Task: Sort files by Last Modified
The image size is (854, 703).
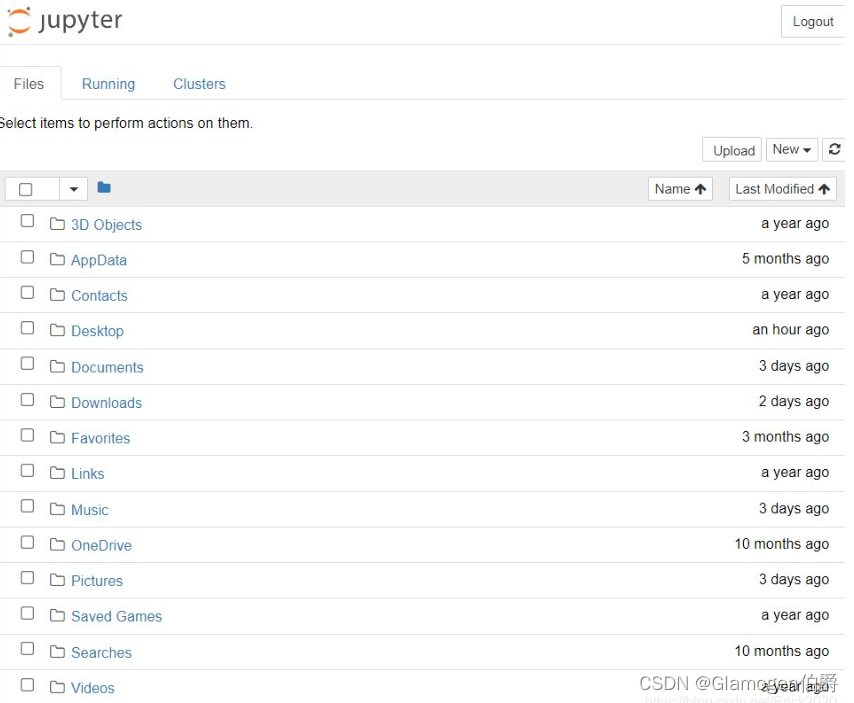Action: click(782, 188)
